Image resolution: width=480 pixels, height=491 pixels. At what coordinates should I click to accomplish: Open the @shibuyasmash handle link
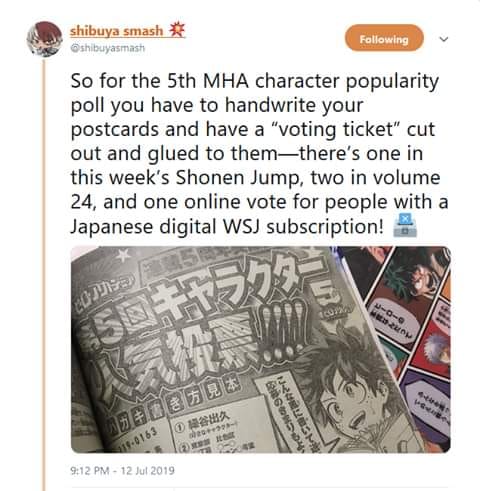click(x=107, y=48)
